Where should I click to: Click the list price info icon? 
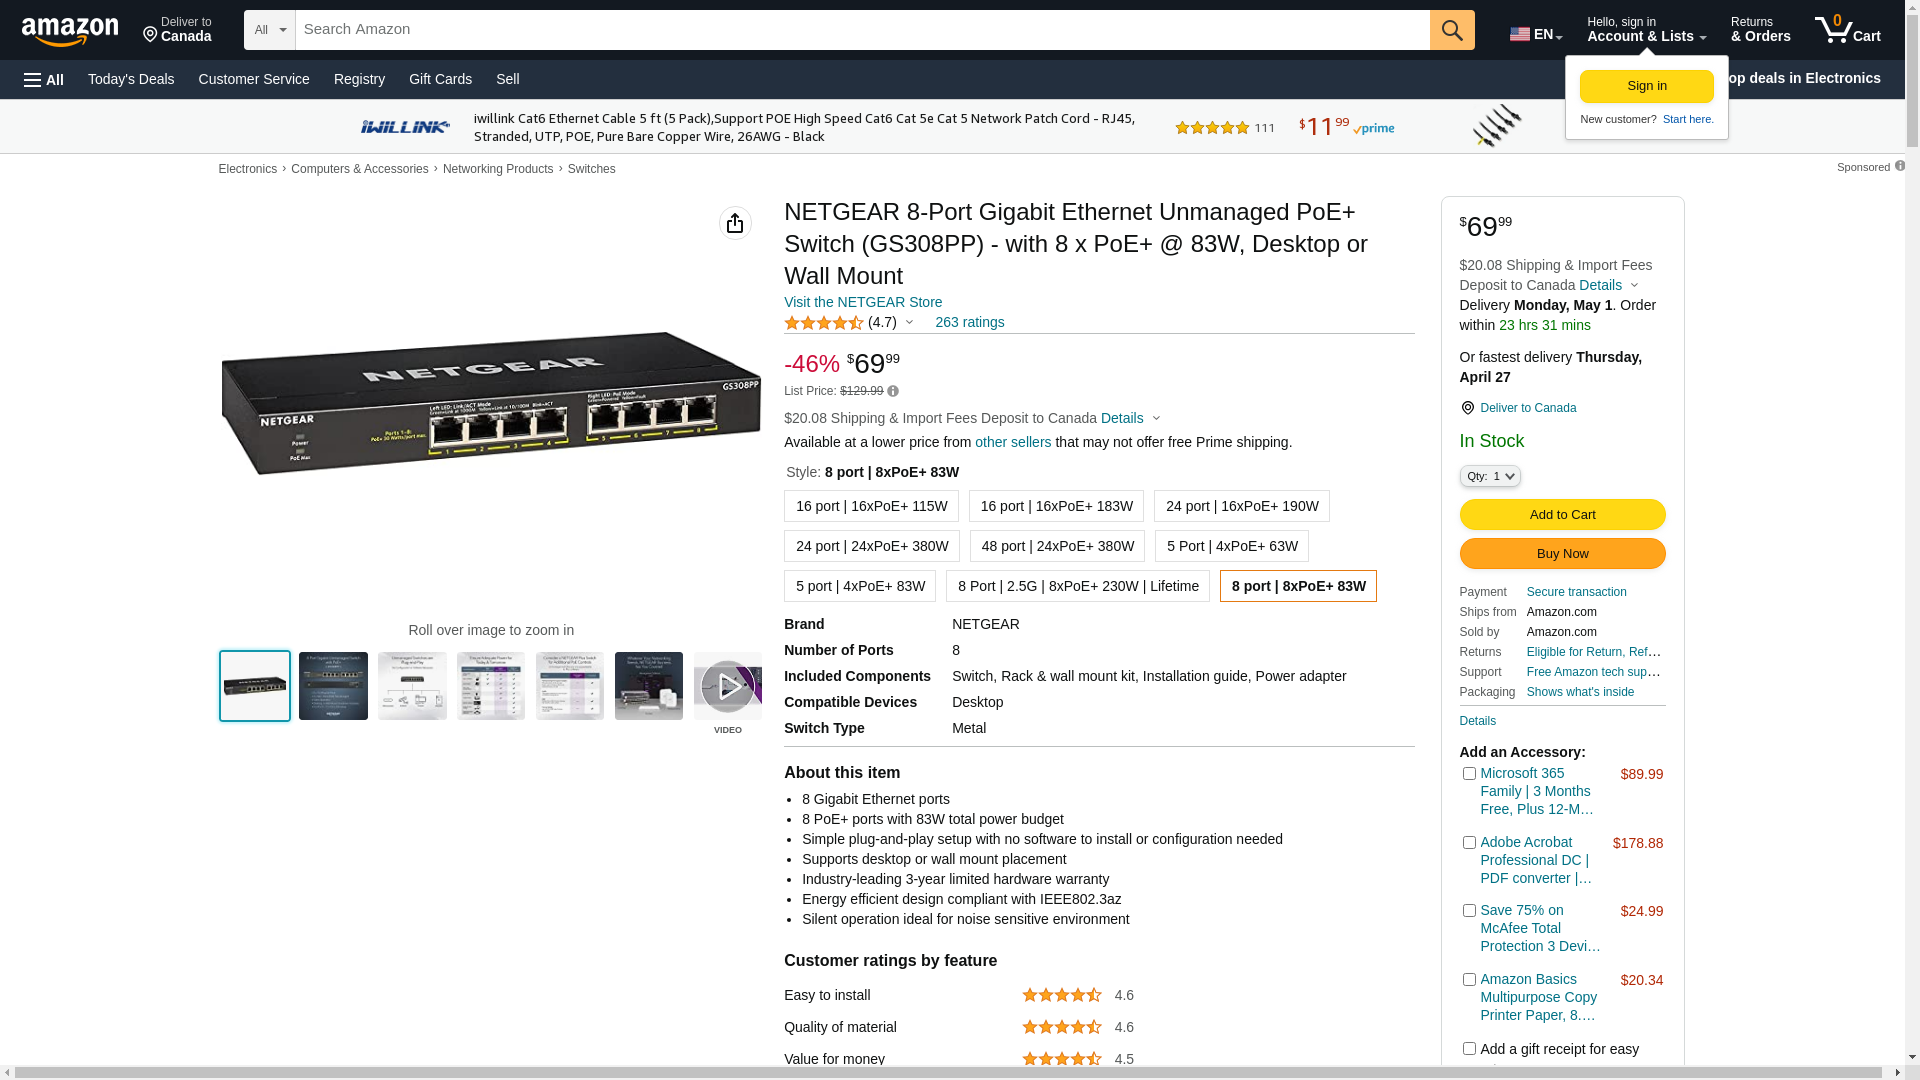(893, 392)
